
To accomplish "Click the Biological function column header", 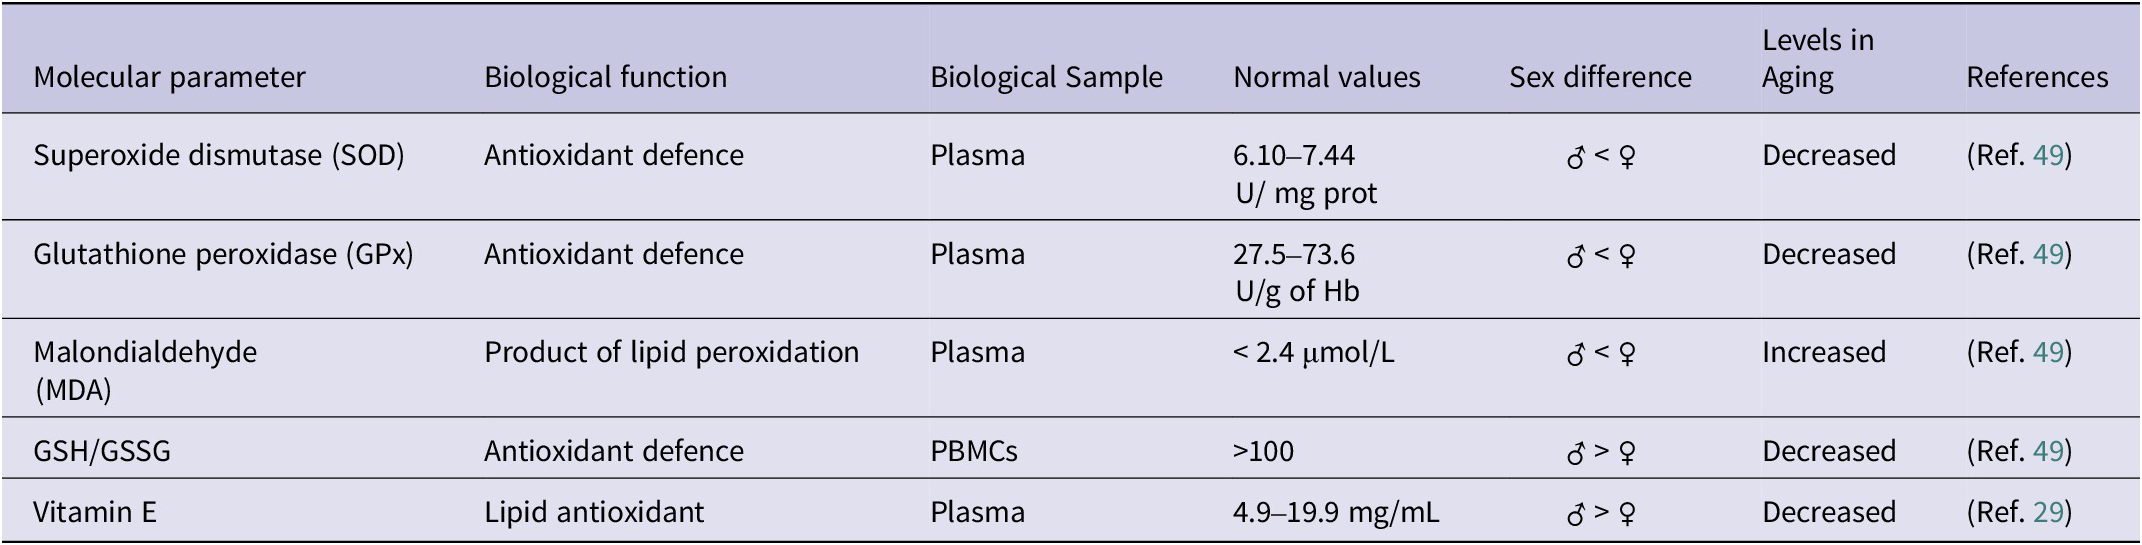I will (x=605, y=78).
